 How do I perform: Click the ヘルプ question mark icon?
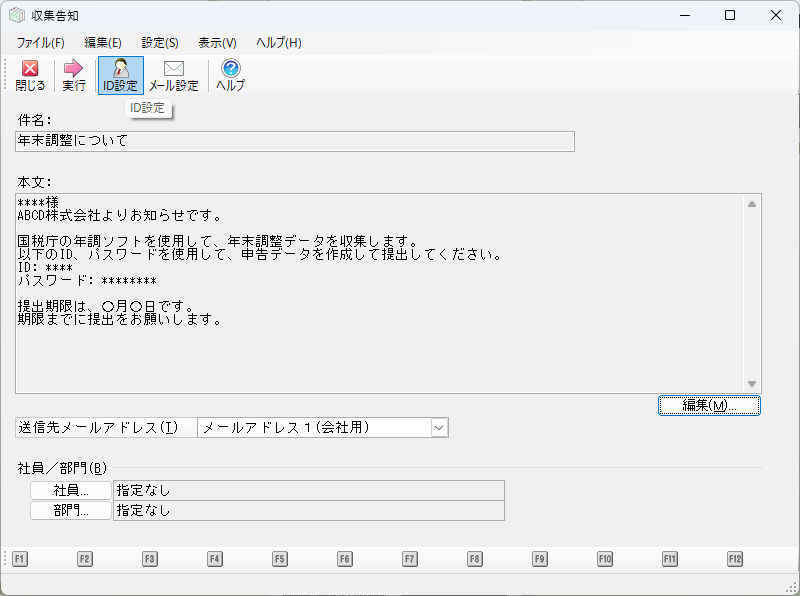point(230,75)
